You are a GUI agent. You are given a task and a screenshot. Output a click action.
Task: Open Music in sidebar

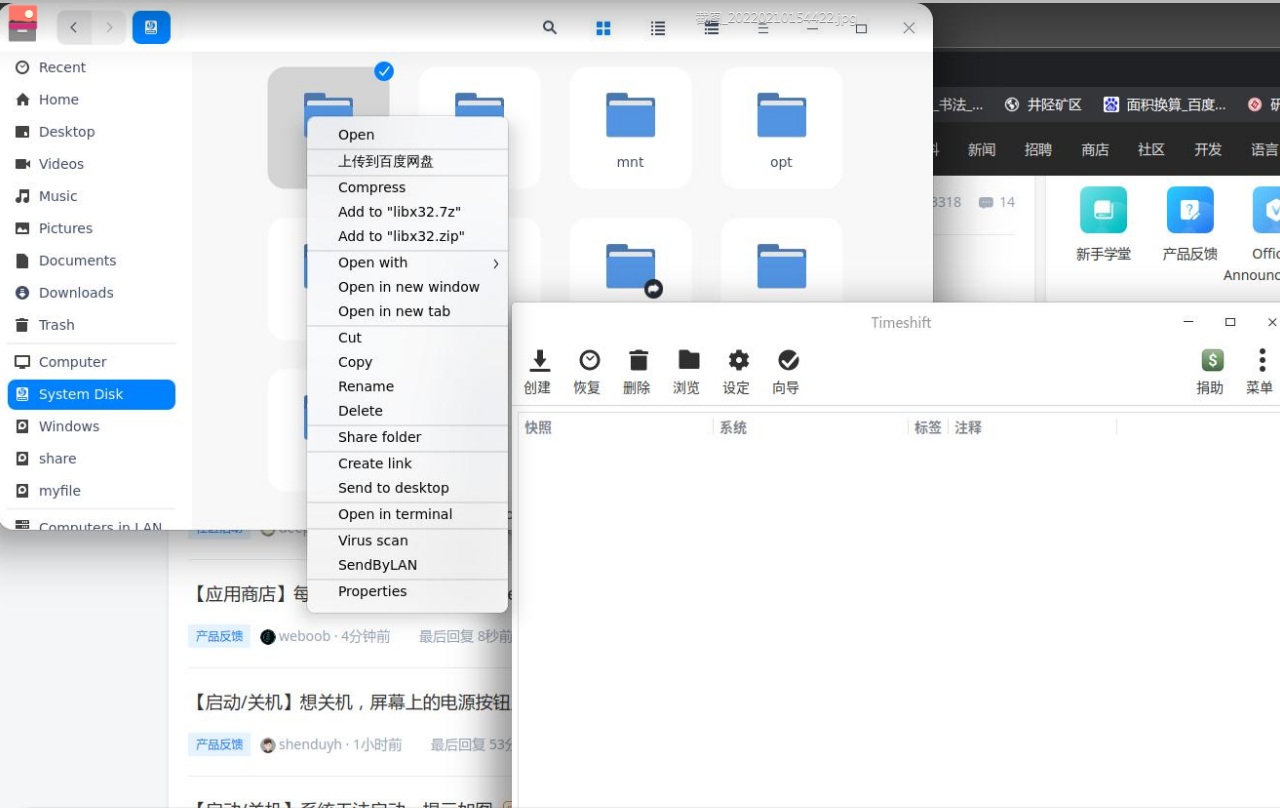coord(91,196)
